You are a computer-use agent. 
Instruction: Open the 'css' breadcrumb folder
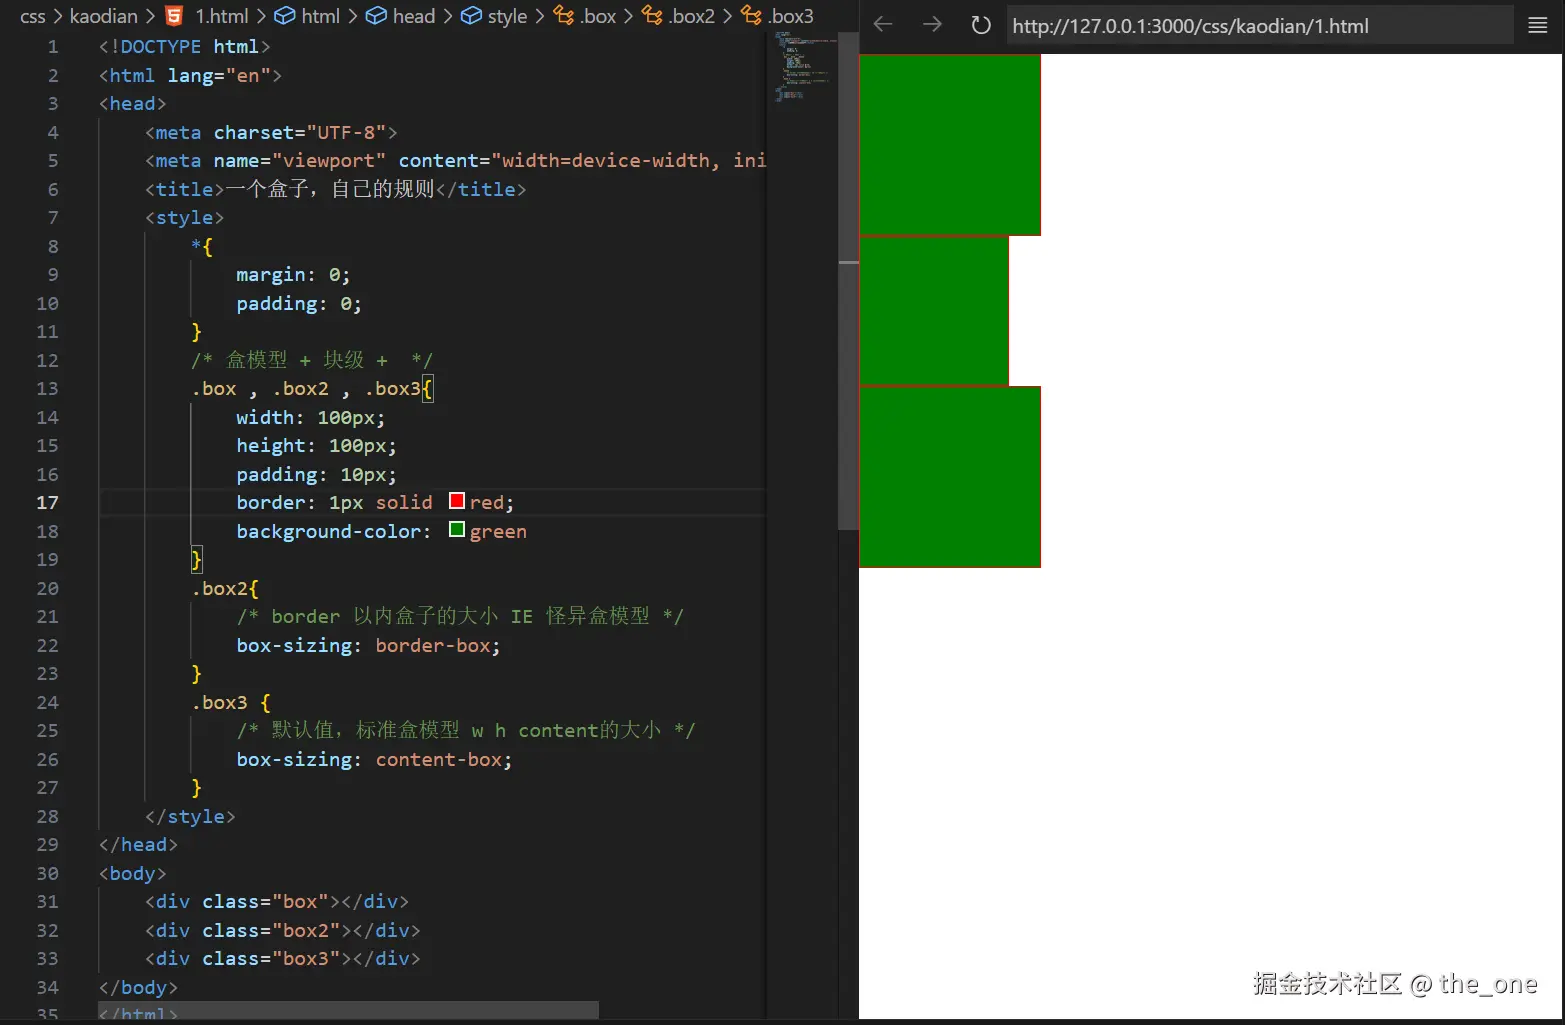(32, 16)
